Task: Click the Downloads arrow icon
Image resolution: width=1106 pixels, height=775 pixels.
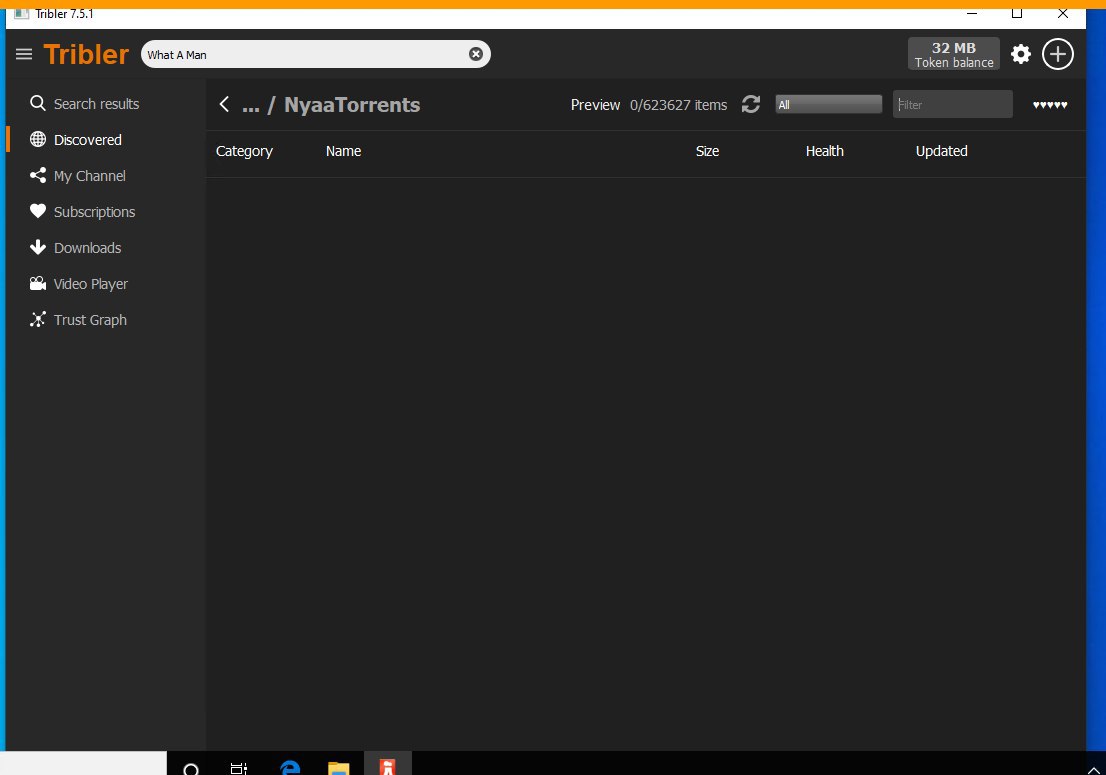Action: (x=37, y=247)
